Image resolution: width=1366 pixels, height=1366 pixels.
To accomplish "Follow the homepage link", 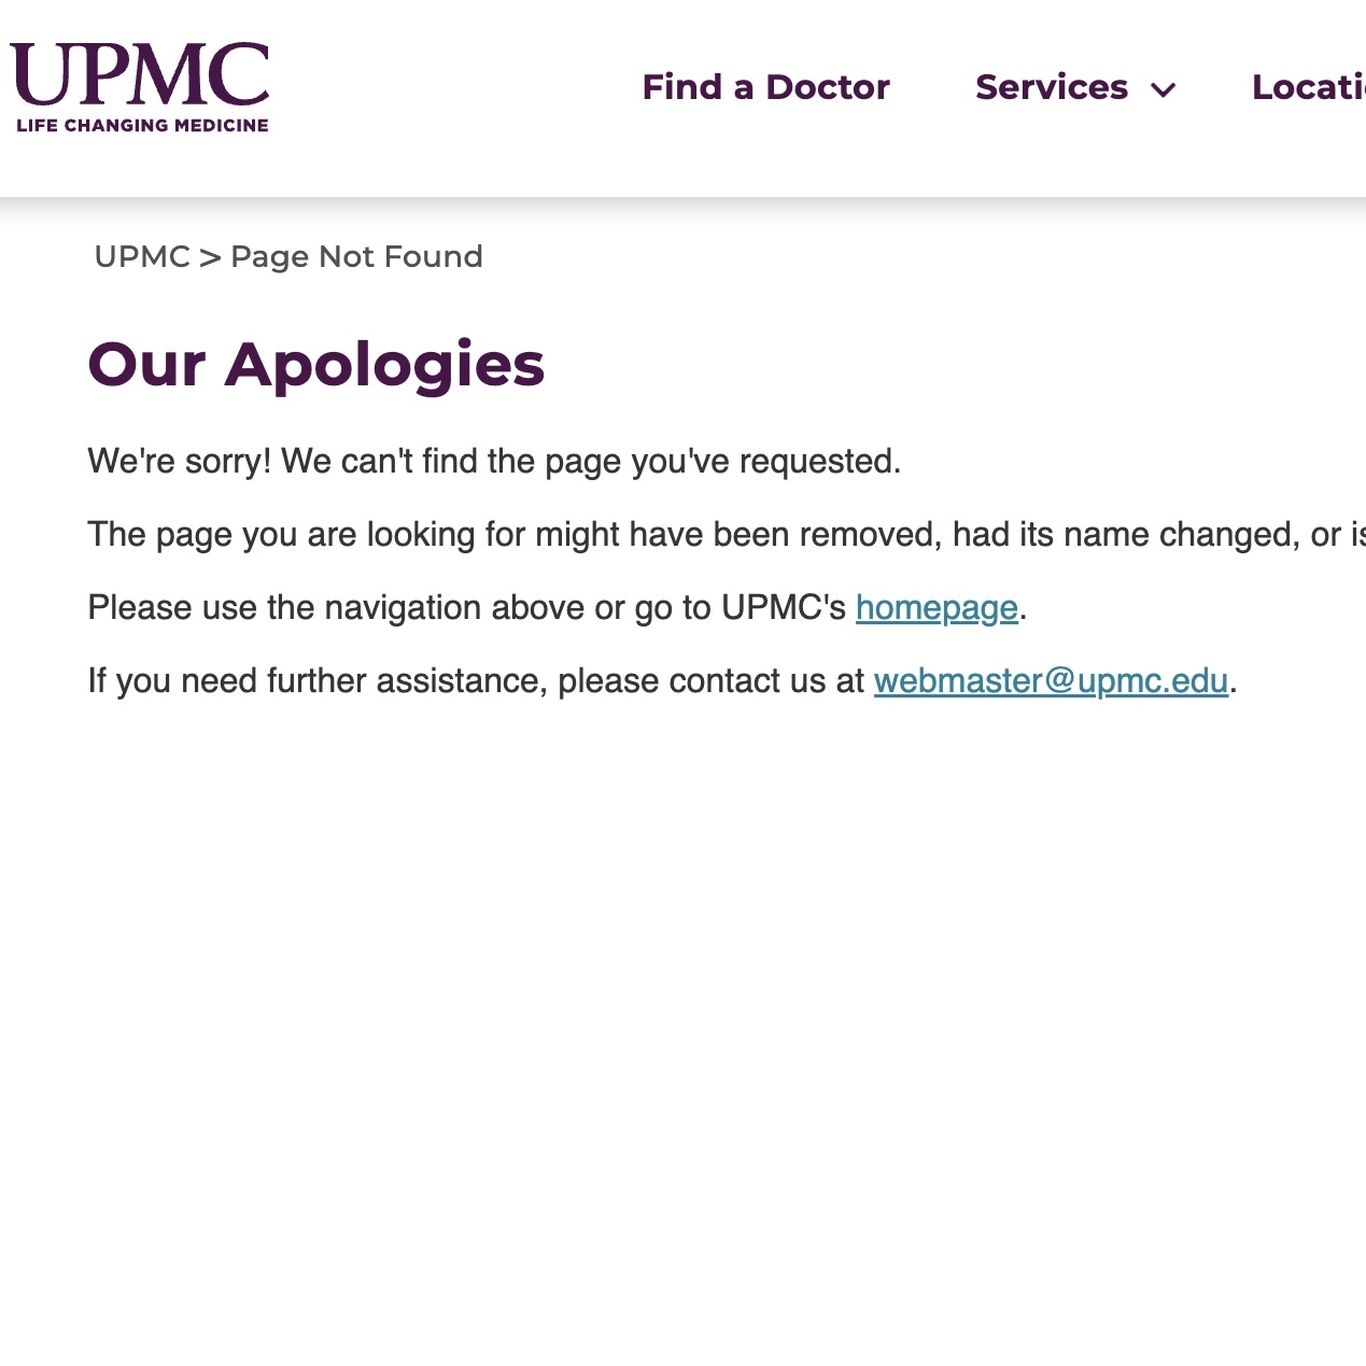I will [x=936, y=608].
